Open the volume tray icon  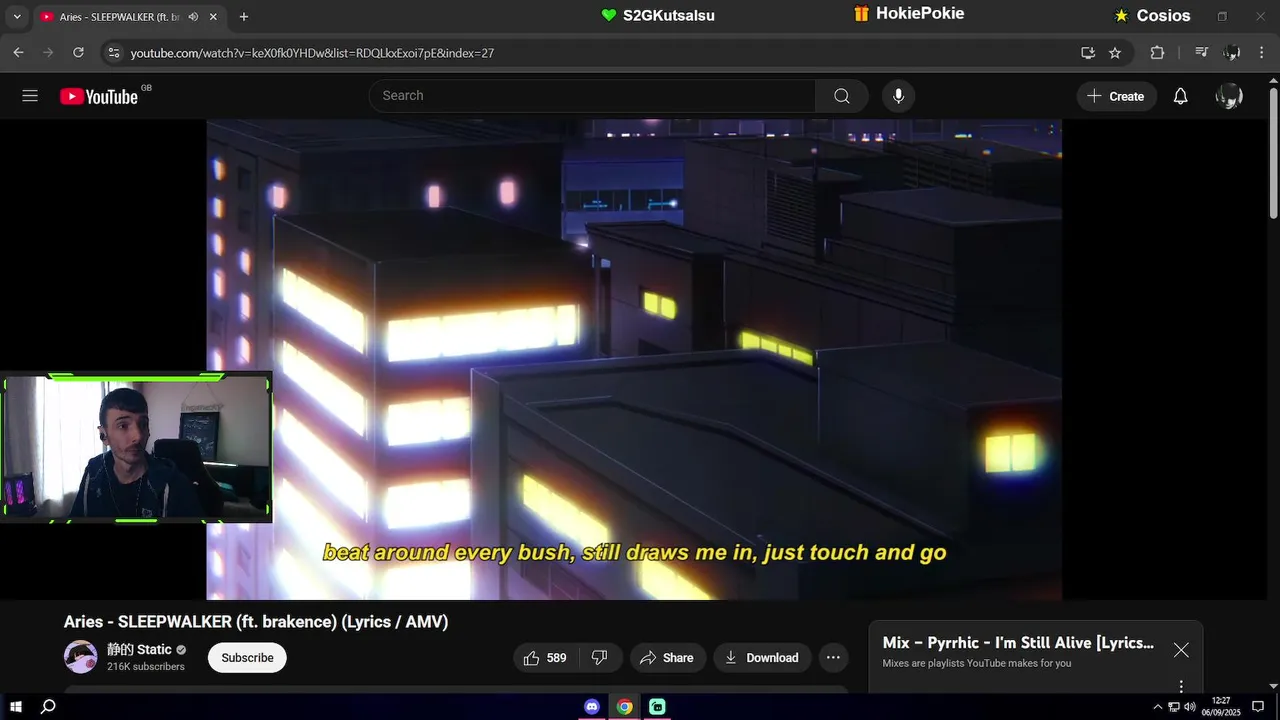click(1190, 707)
